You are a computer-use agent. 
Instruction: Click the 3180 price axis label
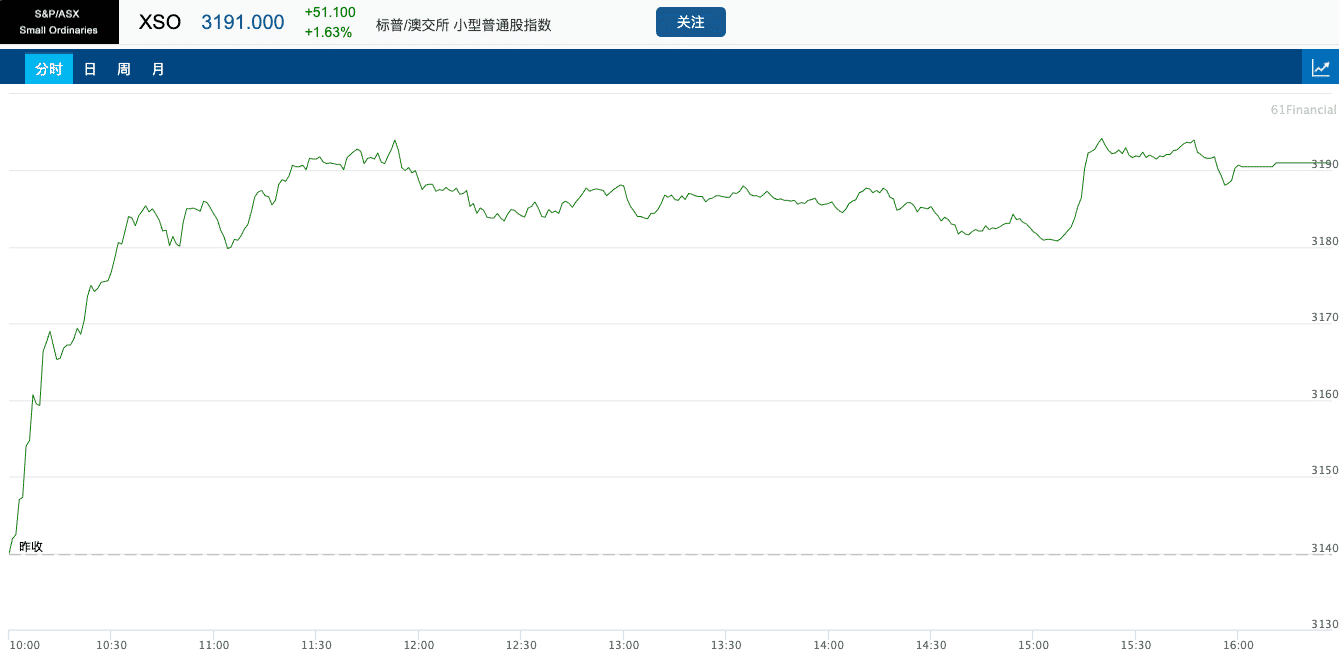[1324, 241]
